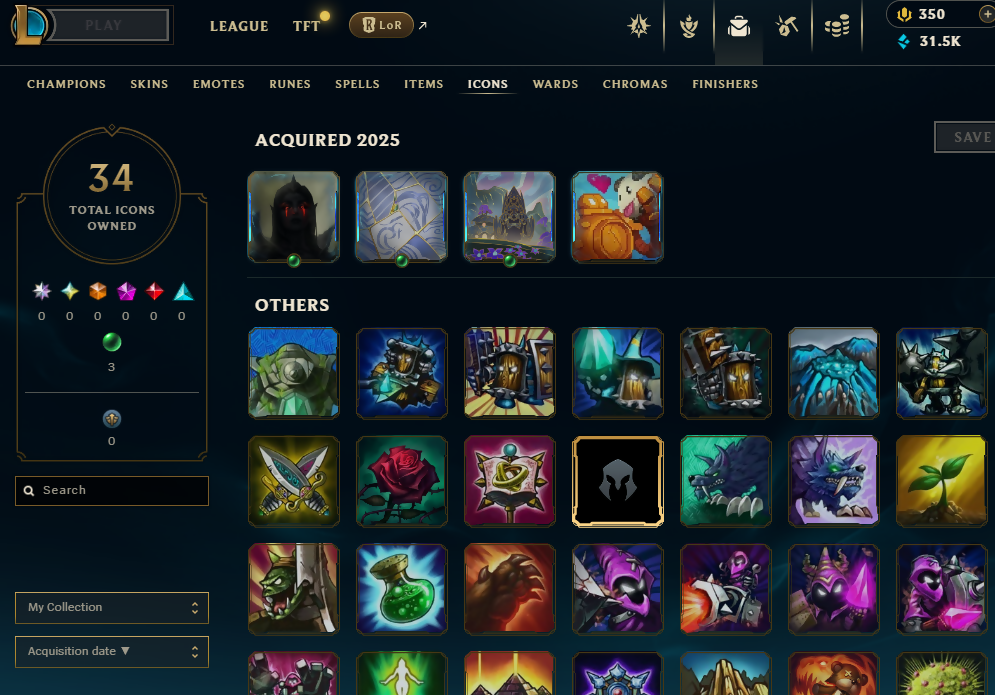Open the Loot hammer icon
This screenshot has height=695, width=995.
pos(787,27)
